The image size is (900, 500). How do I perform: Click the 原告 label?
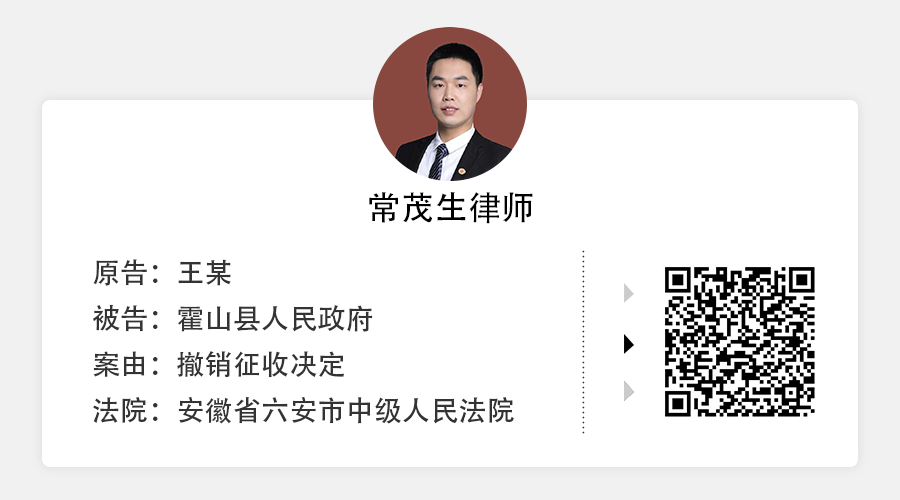point(120,273)
